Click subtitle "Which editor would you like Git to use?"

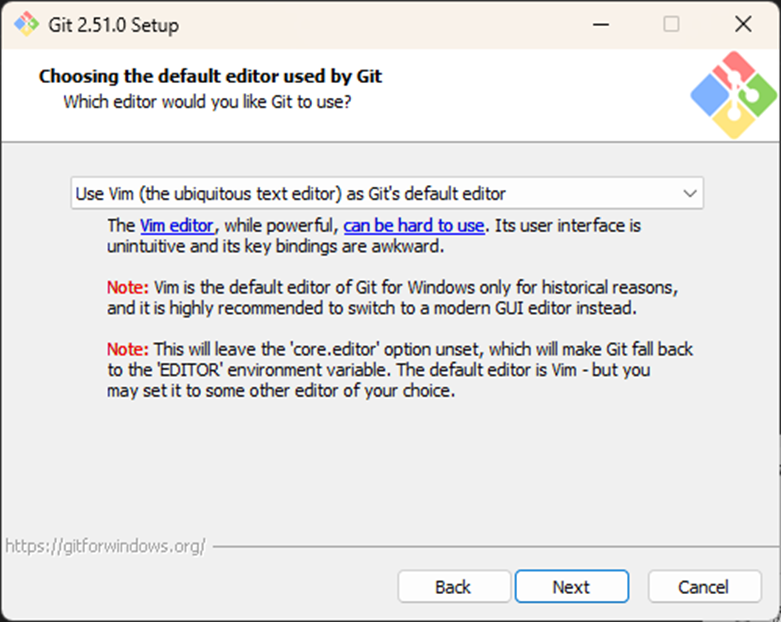coord(207,101)
